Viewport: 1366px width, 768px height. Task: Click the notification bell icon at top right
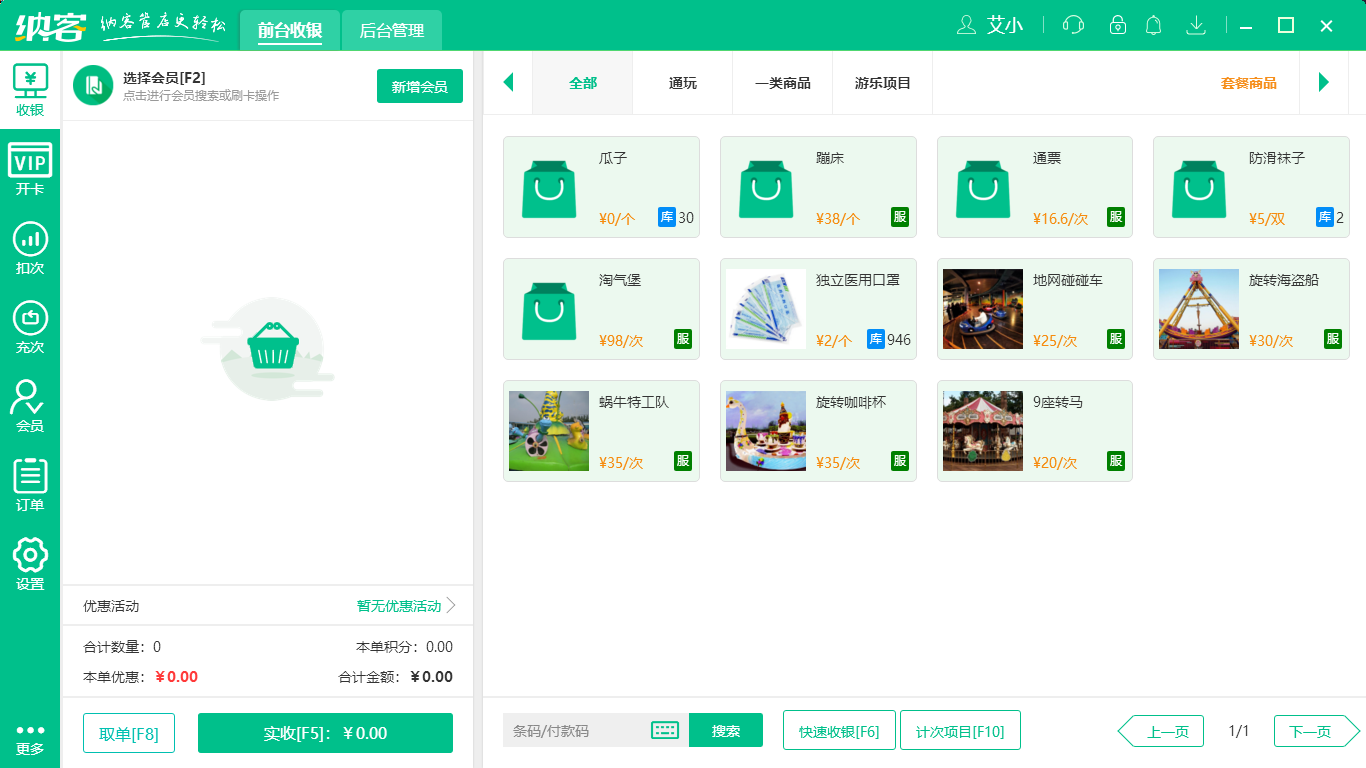tap(1153, 25)
